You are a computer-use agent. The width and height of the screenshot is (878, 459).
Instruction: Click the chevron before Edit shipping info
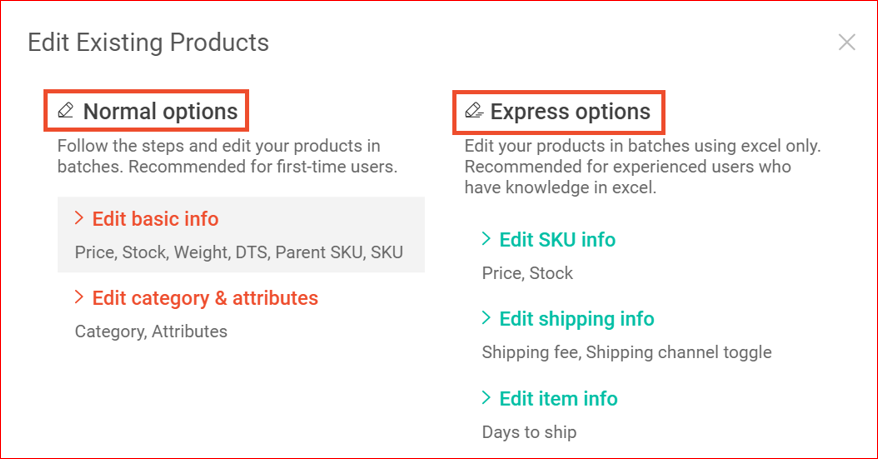click(486, 319)
